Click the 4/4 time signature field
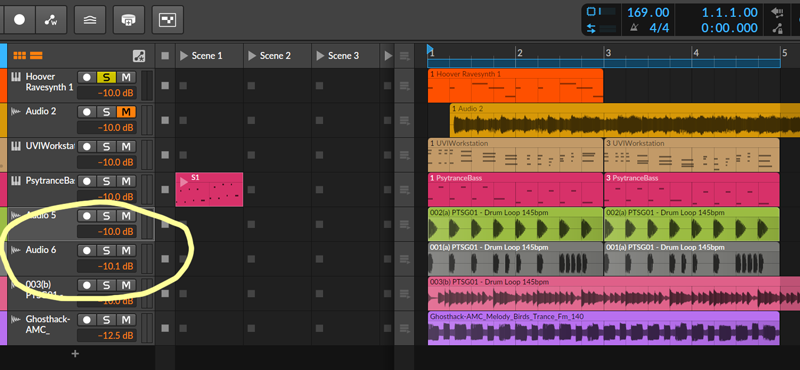800x370 pixels. point(659,28)
